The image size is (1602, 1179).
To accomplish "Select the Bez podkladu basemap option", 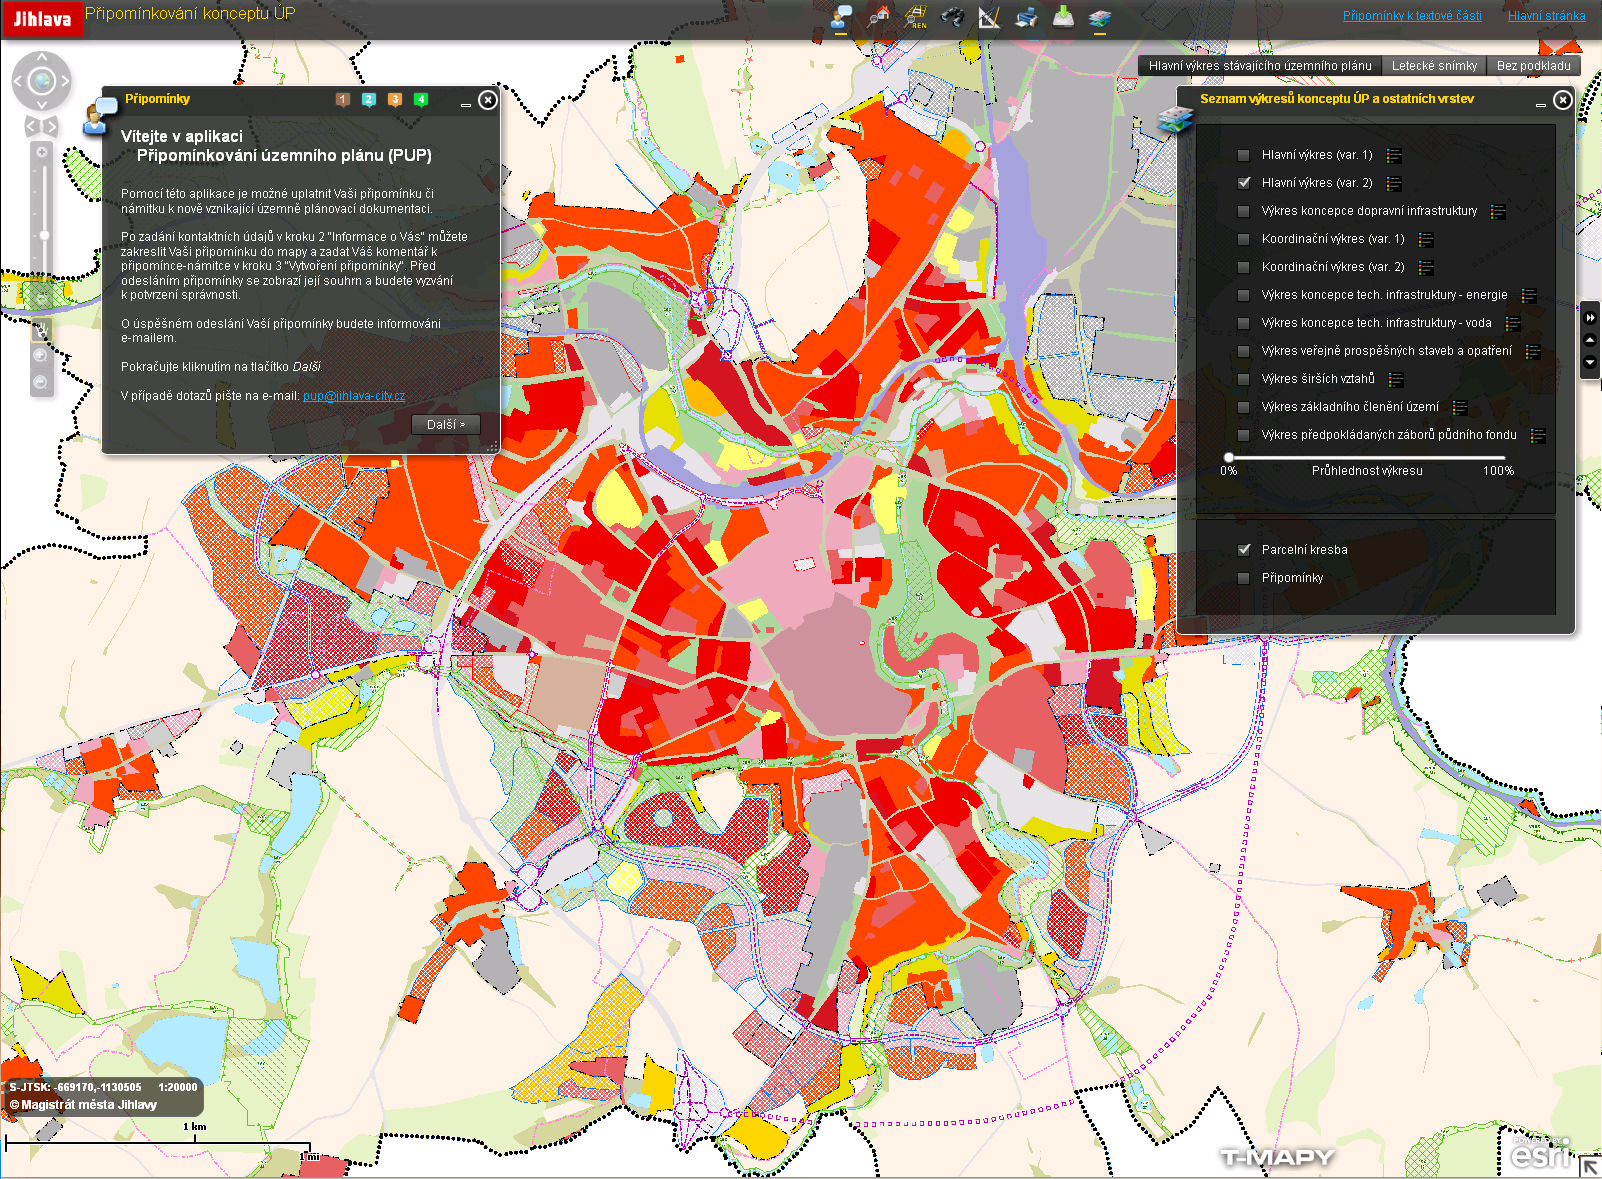I will click(x=1533, y=66).
